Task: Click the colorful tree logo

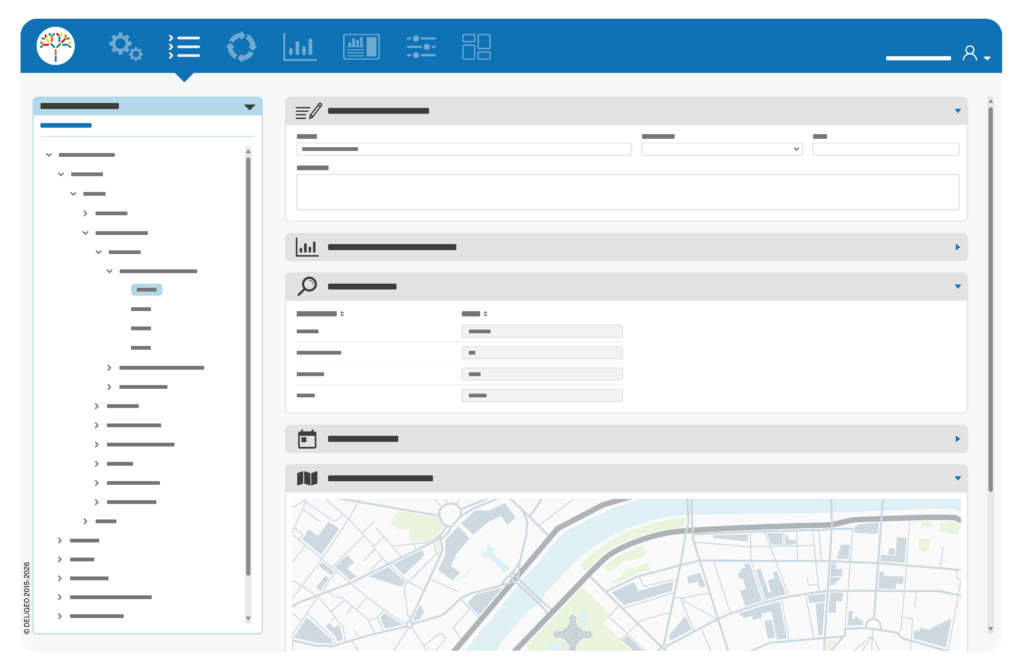Action: [56, 46]
